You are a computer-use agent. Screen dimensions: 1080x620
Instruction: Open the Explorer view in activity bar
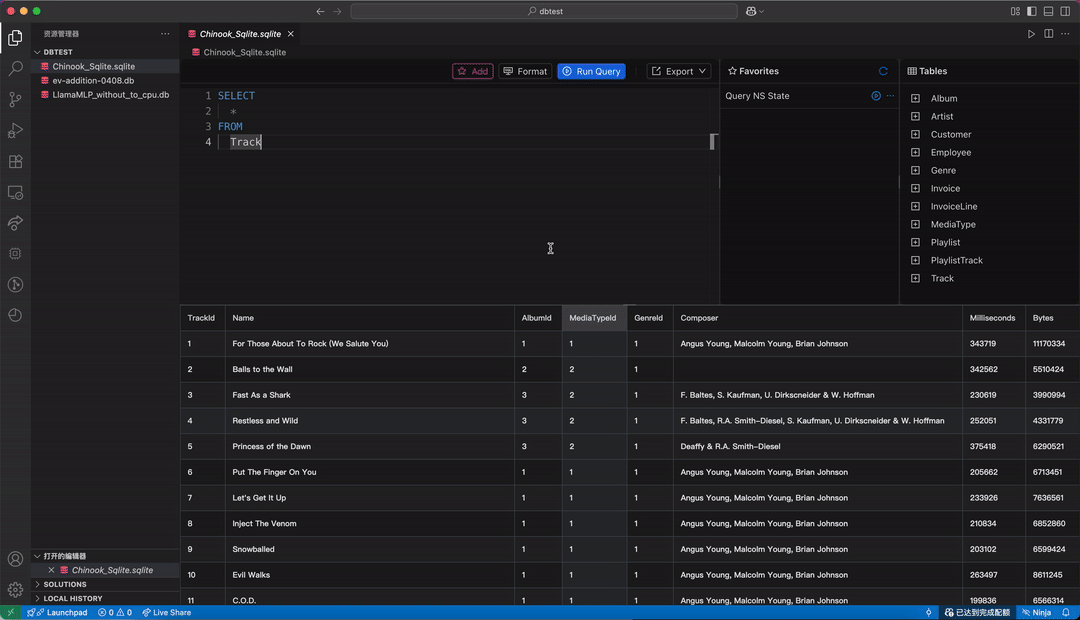point(15,38)
